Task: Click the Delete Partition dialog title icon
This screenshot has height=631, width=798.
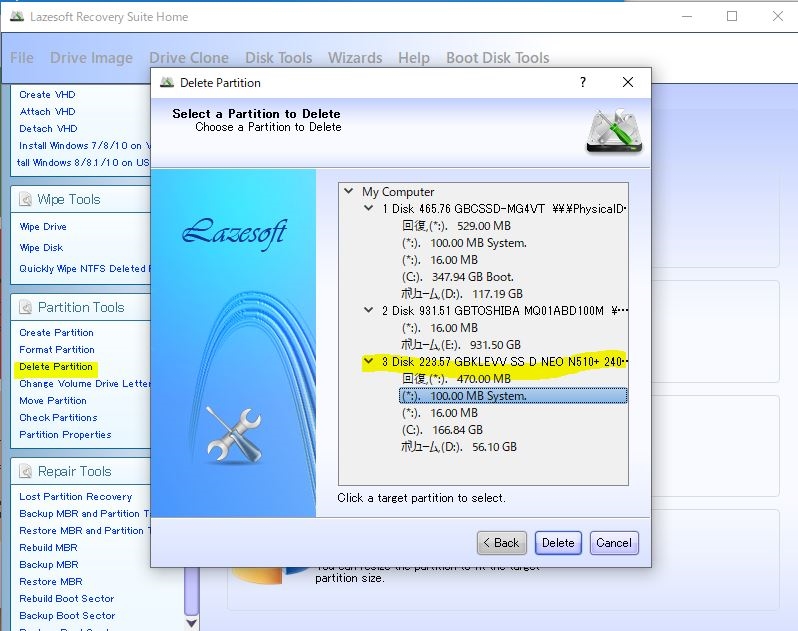Action: 167,82
